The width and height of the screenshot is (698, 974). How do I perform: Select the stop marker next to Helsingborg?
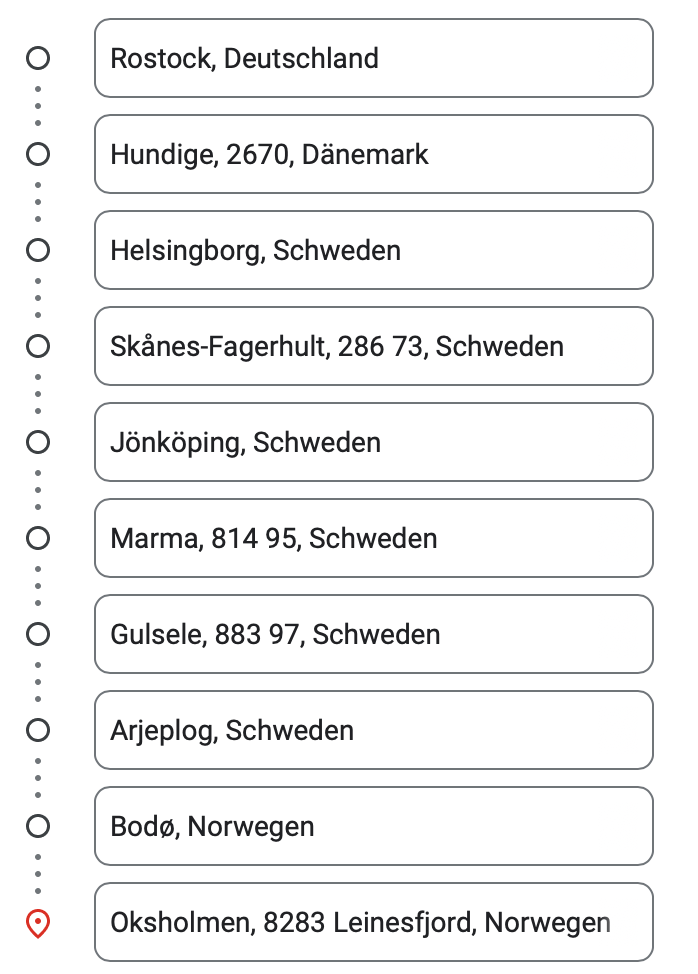[38, 250]
